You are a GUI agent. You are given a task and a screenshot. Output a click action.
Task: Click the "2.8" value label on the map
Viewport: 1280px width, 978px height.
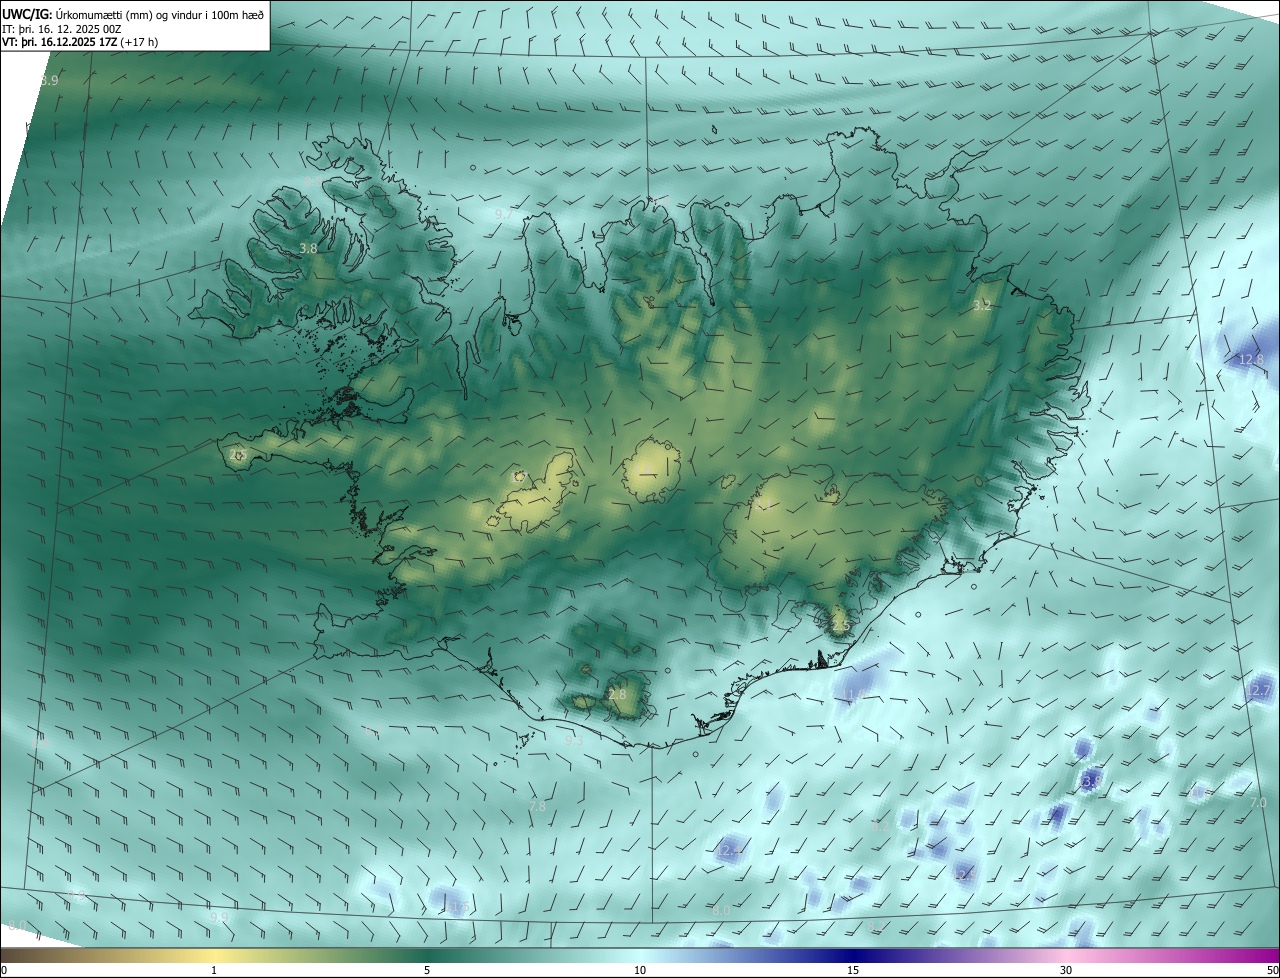[617, 694]
